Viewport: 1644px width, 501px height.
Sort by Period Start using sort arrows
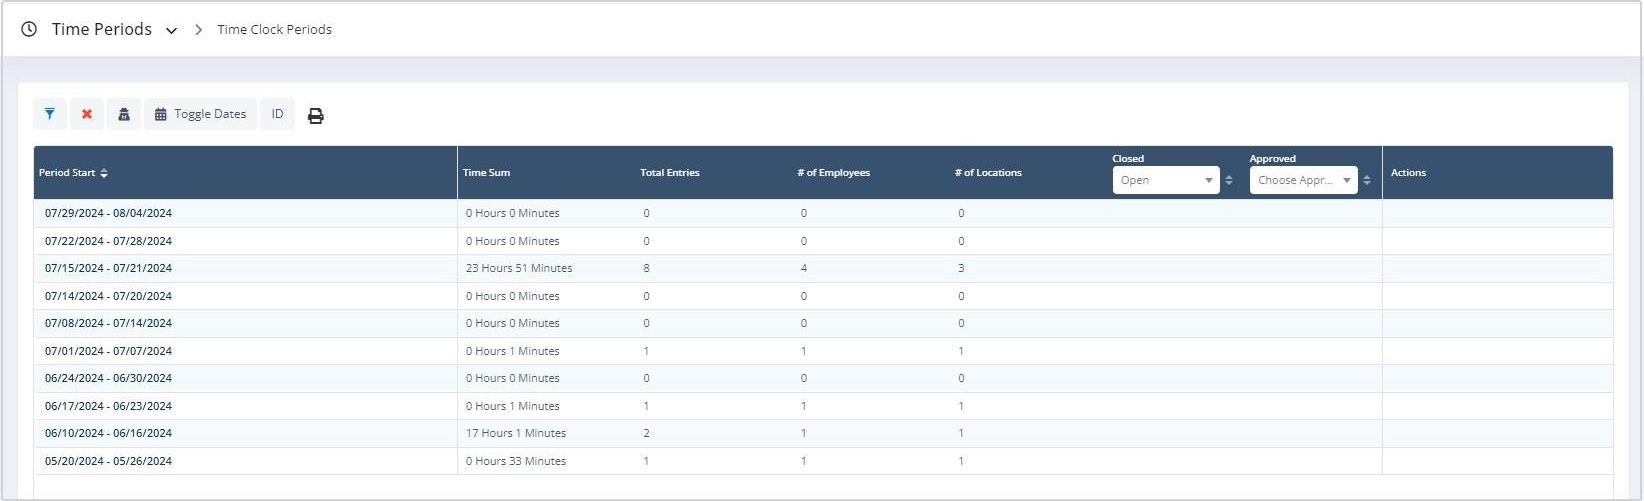tap(104, 173)
